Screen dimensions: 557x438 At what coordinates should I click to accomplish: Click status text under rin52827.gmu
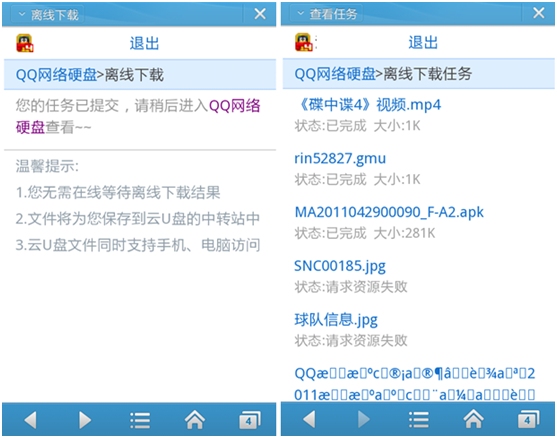click(x=357, y=179)
